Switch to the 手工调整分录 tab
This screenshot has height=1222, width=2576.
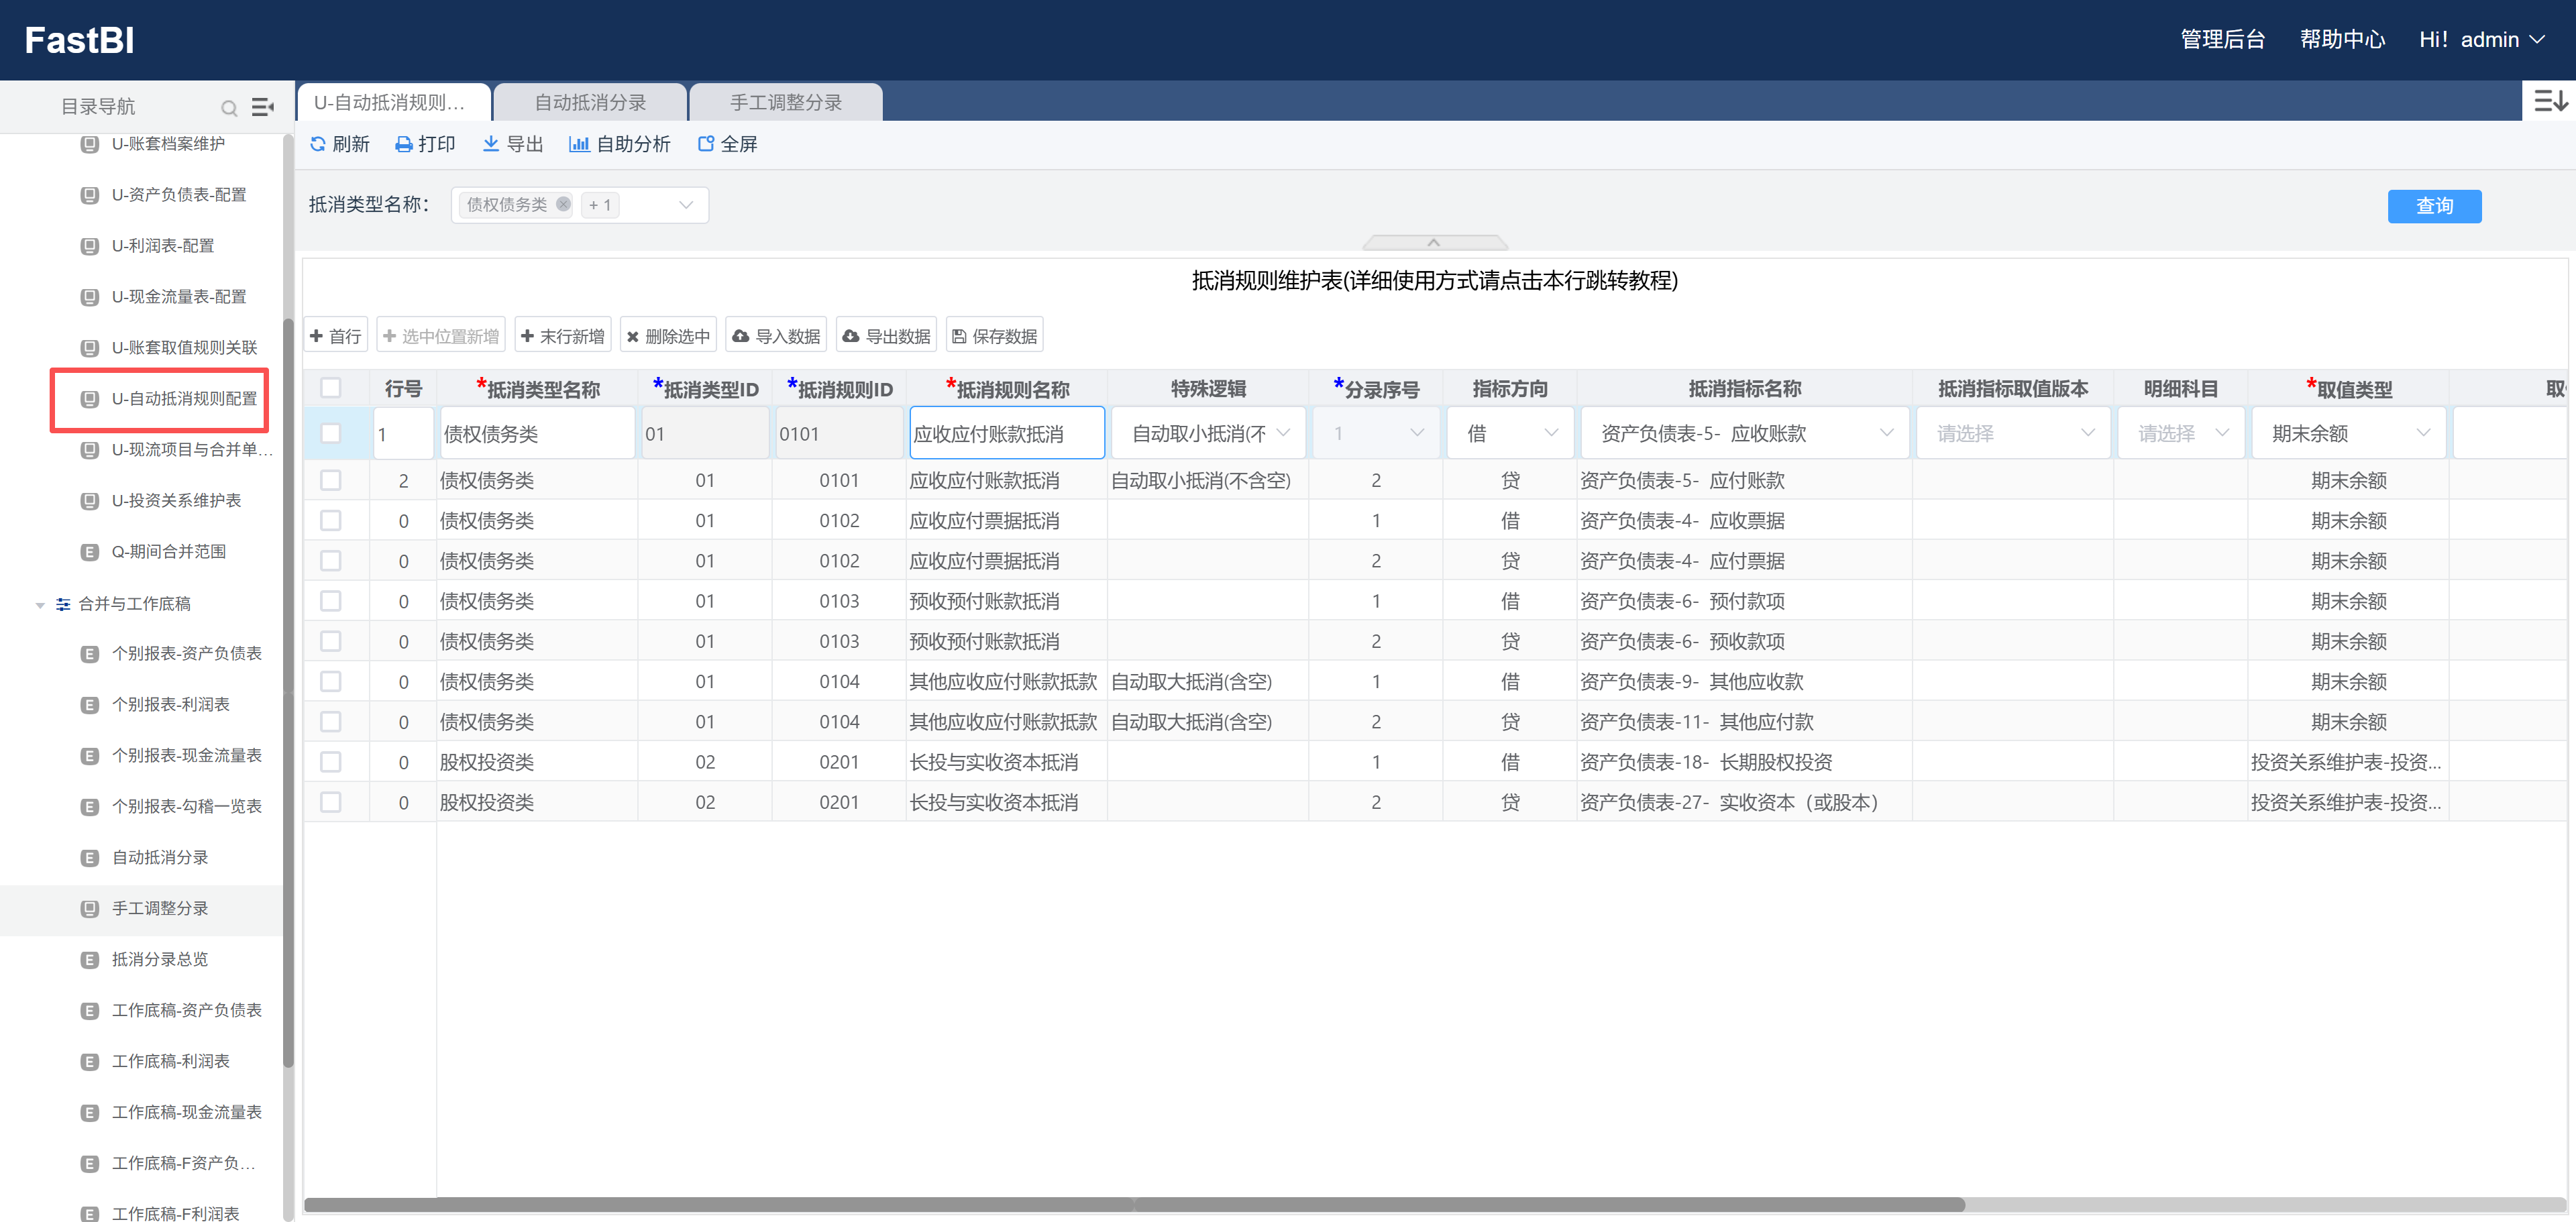click(x=785, y=102)
